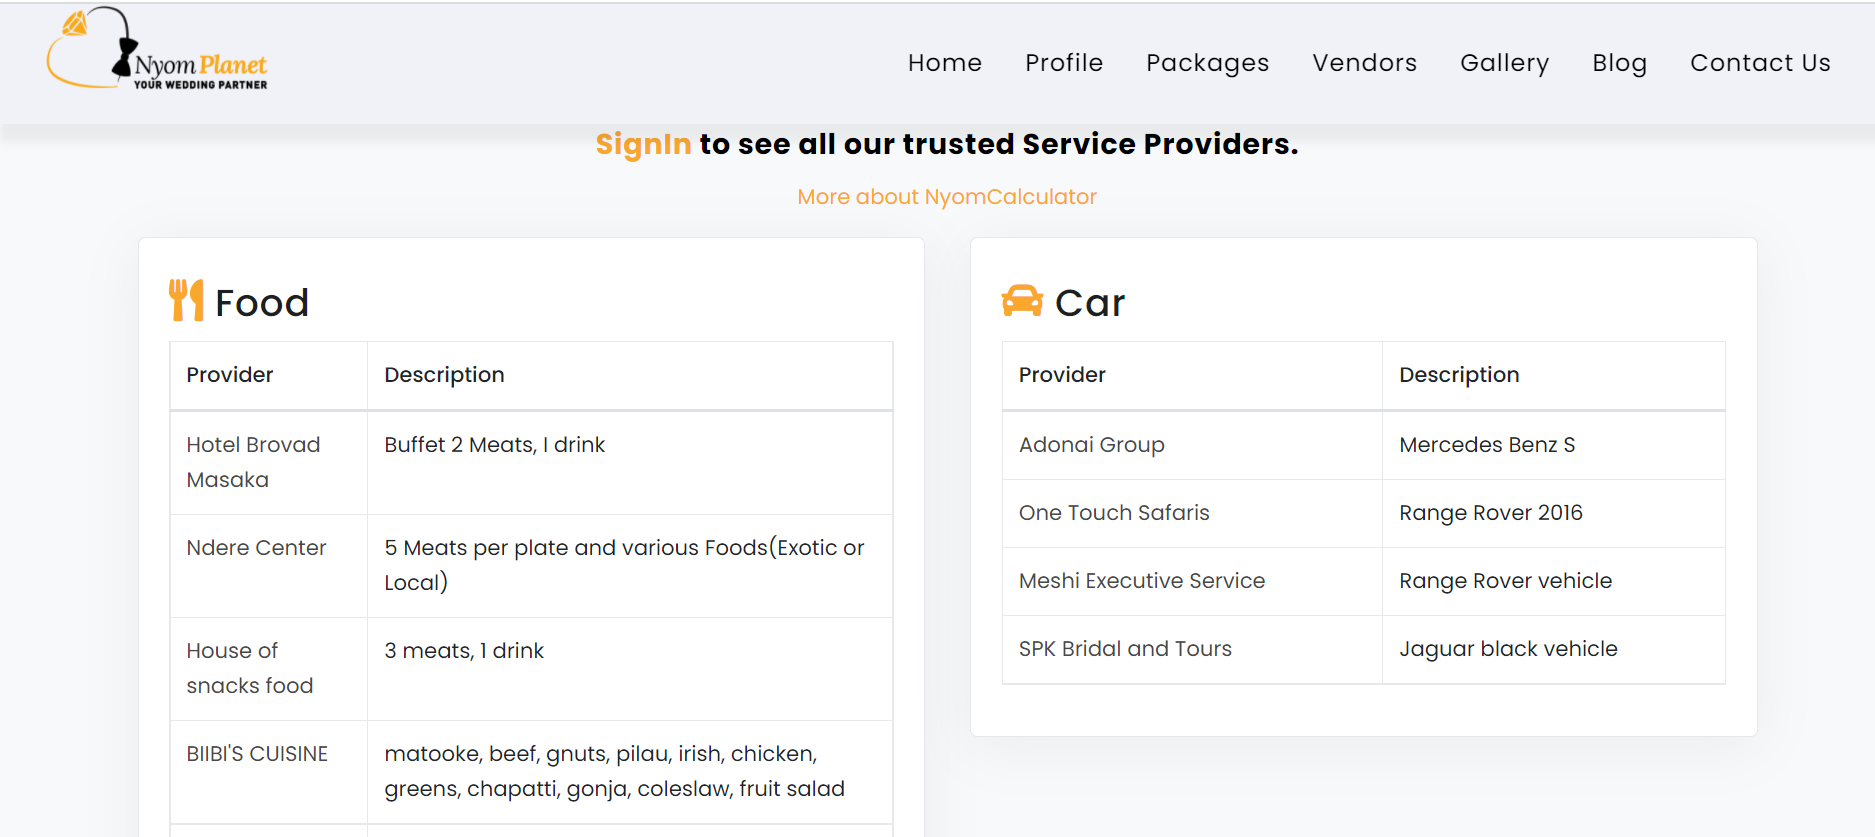Open the Contact Us page
Image resolution: width=1875 pixels, height=837 pixels.
1760,63
